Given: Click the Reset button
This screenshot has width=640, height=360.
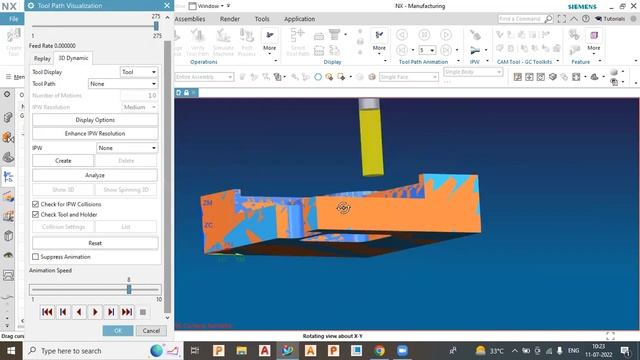Looking at the screenshot, I should click(x=95, y=243).
